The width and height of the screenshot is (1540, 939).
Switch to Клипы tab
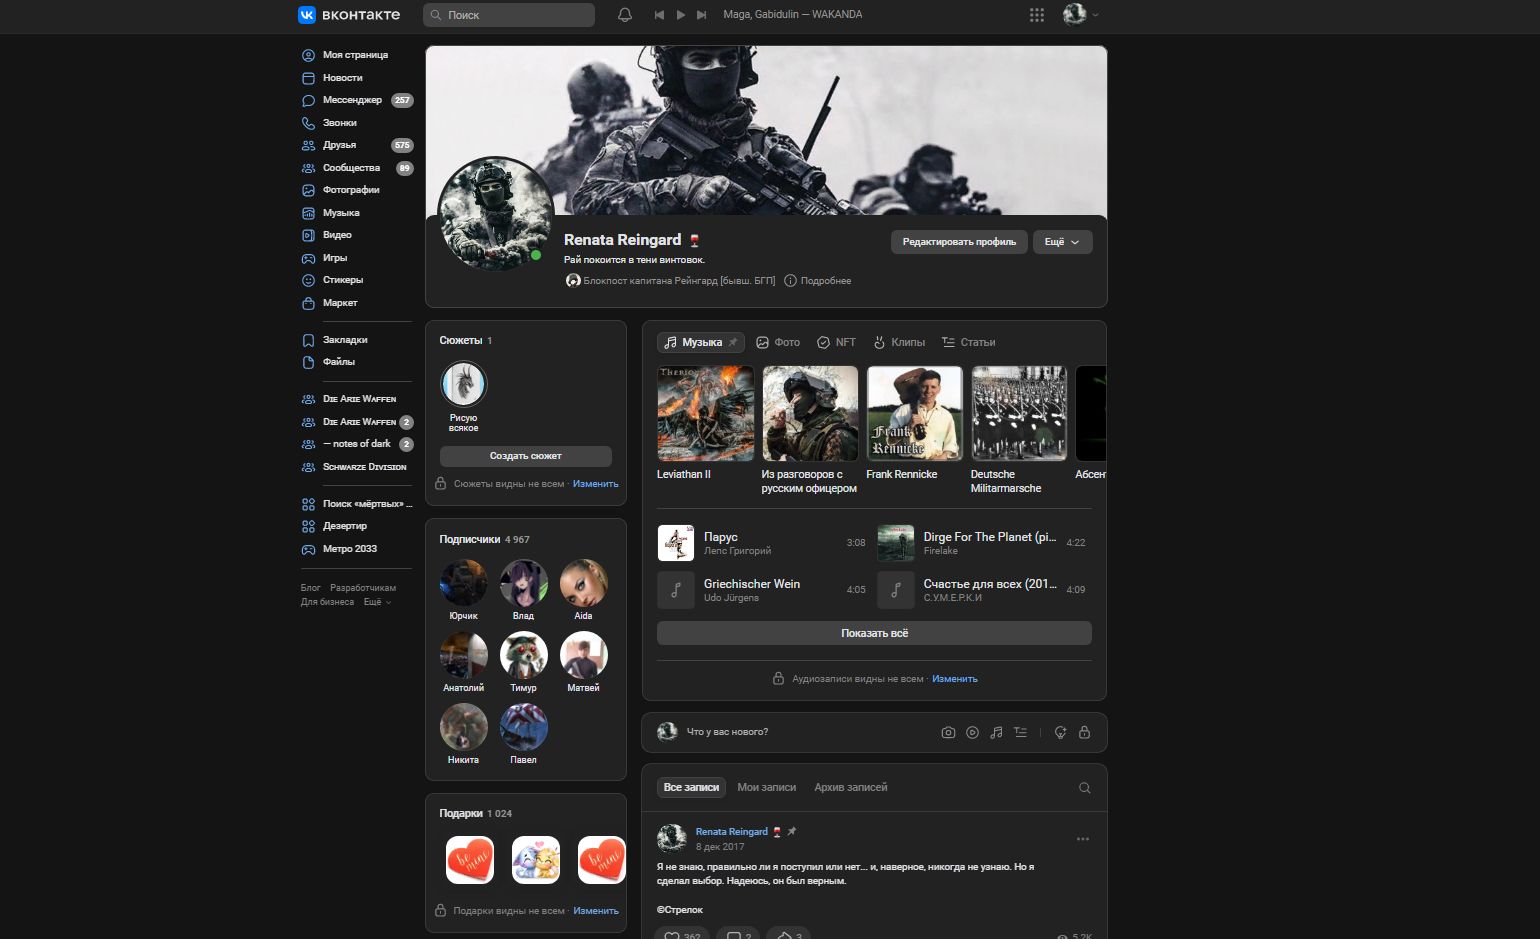click(899, 342)
